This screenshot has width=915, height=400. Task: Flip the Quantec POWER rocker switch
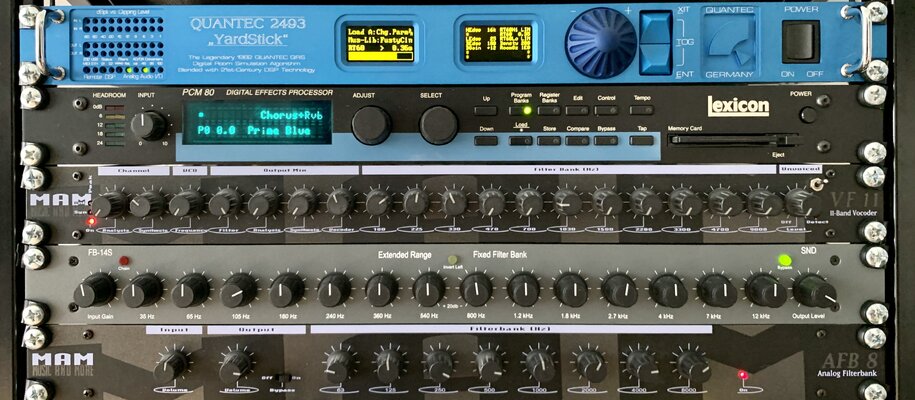(x=800, y=42)
